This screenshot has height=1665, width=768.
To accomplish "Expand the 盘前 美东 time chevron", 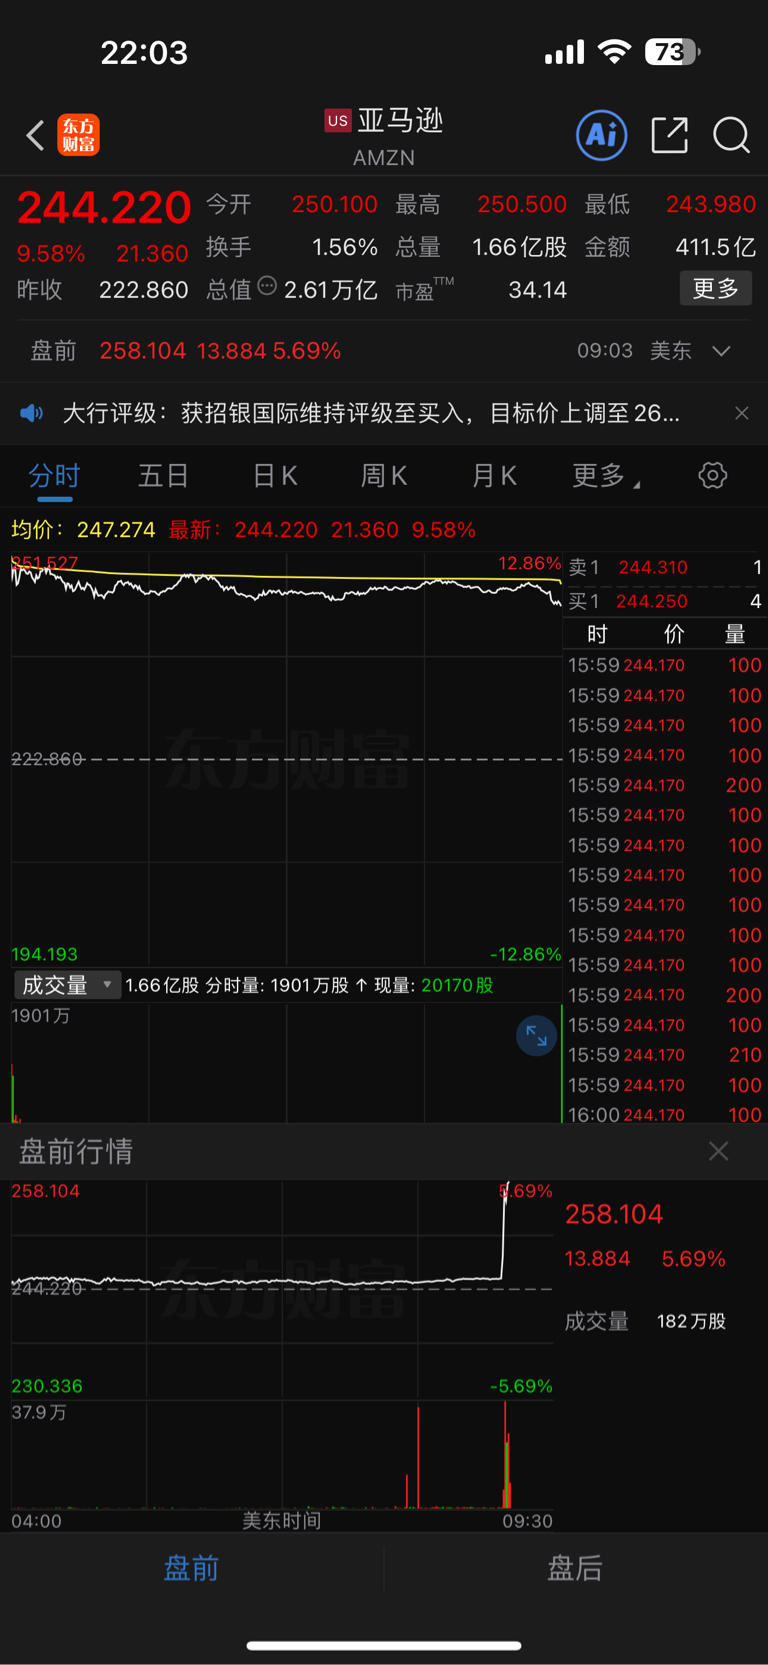I will pos(721,351).
